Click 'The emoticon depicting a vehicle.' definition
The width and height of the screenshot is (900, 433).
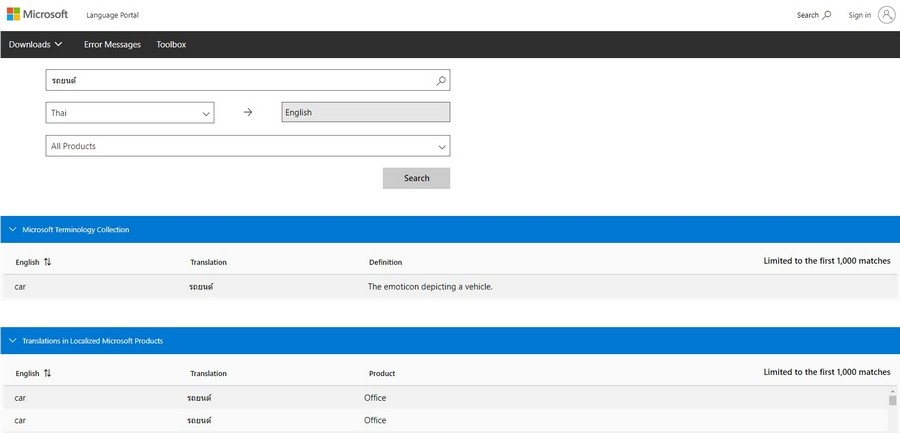click(430, 286)
